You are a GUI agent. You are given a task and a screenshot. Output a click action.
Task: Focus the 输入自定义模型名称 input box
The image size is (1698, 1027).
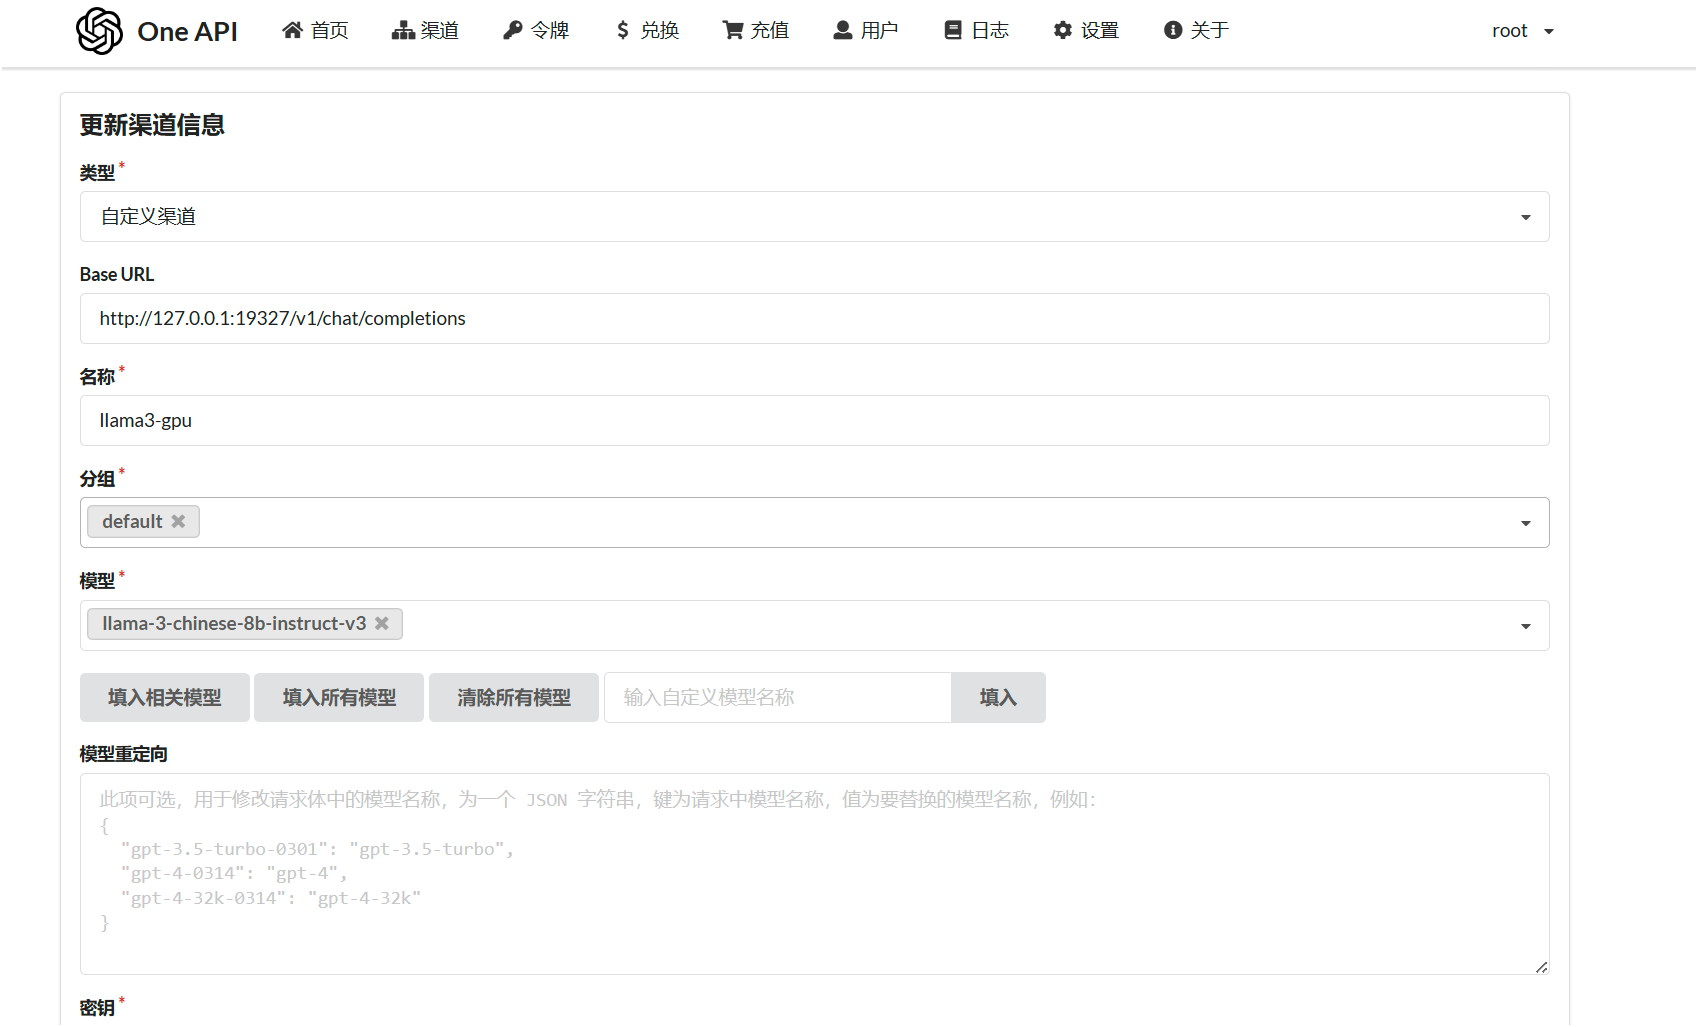point(777,697)
